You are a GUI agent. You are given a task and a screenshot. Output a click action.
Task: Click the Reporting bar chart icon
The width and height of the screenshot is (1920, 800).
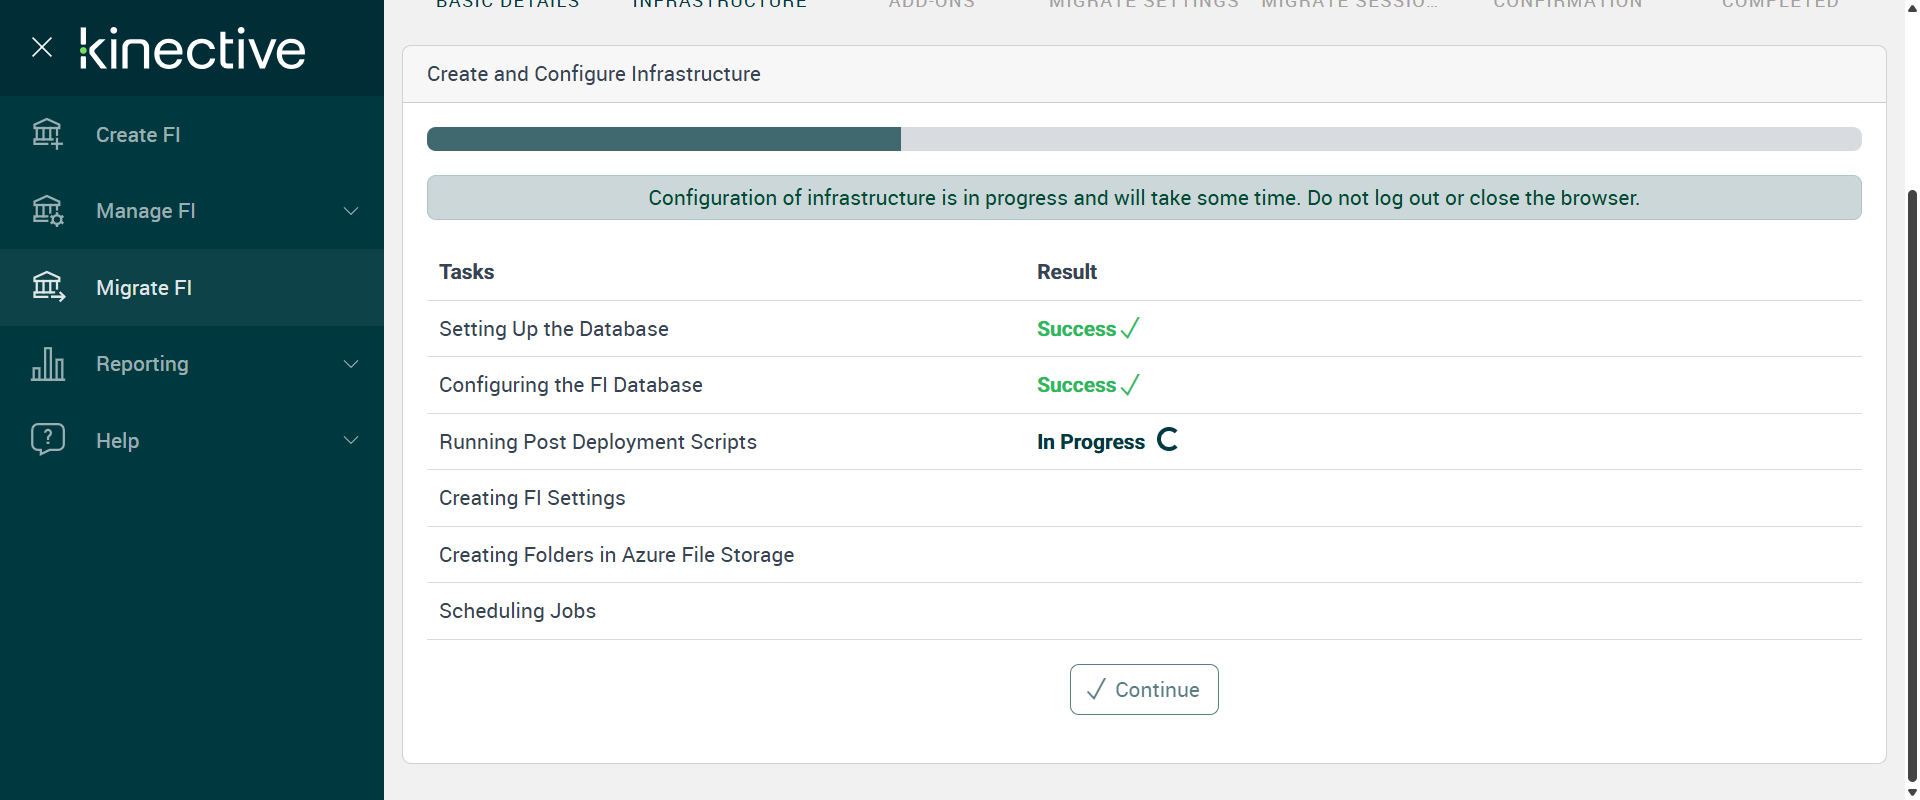[x=47, y=364]
